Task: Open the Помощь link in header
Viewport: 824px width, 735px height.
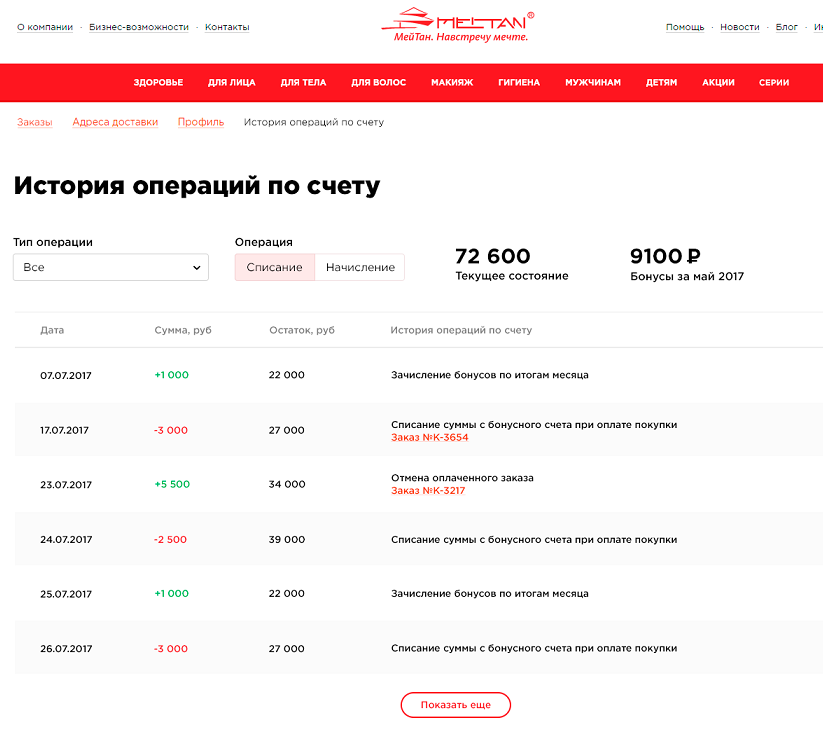Action: (x=685, y=27)
